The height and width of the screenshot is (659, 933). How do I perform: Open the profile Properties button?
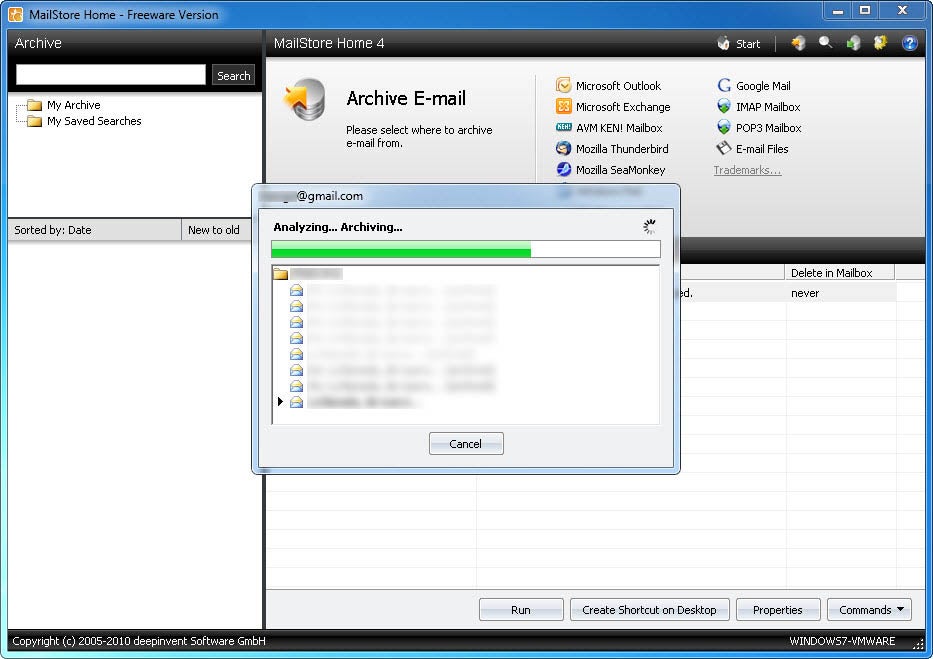778,610
